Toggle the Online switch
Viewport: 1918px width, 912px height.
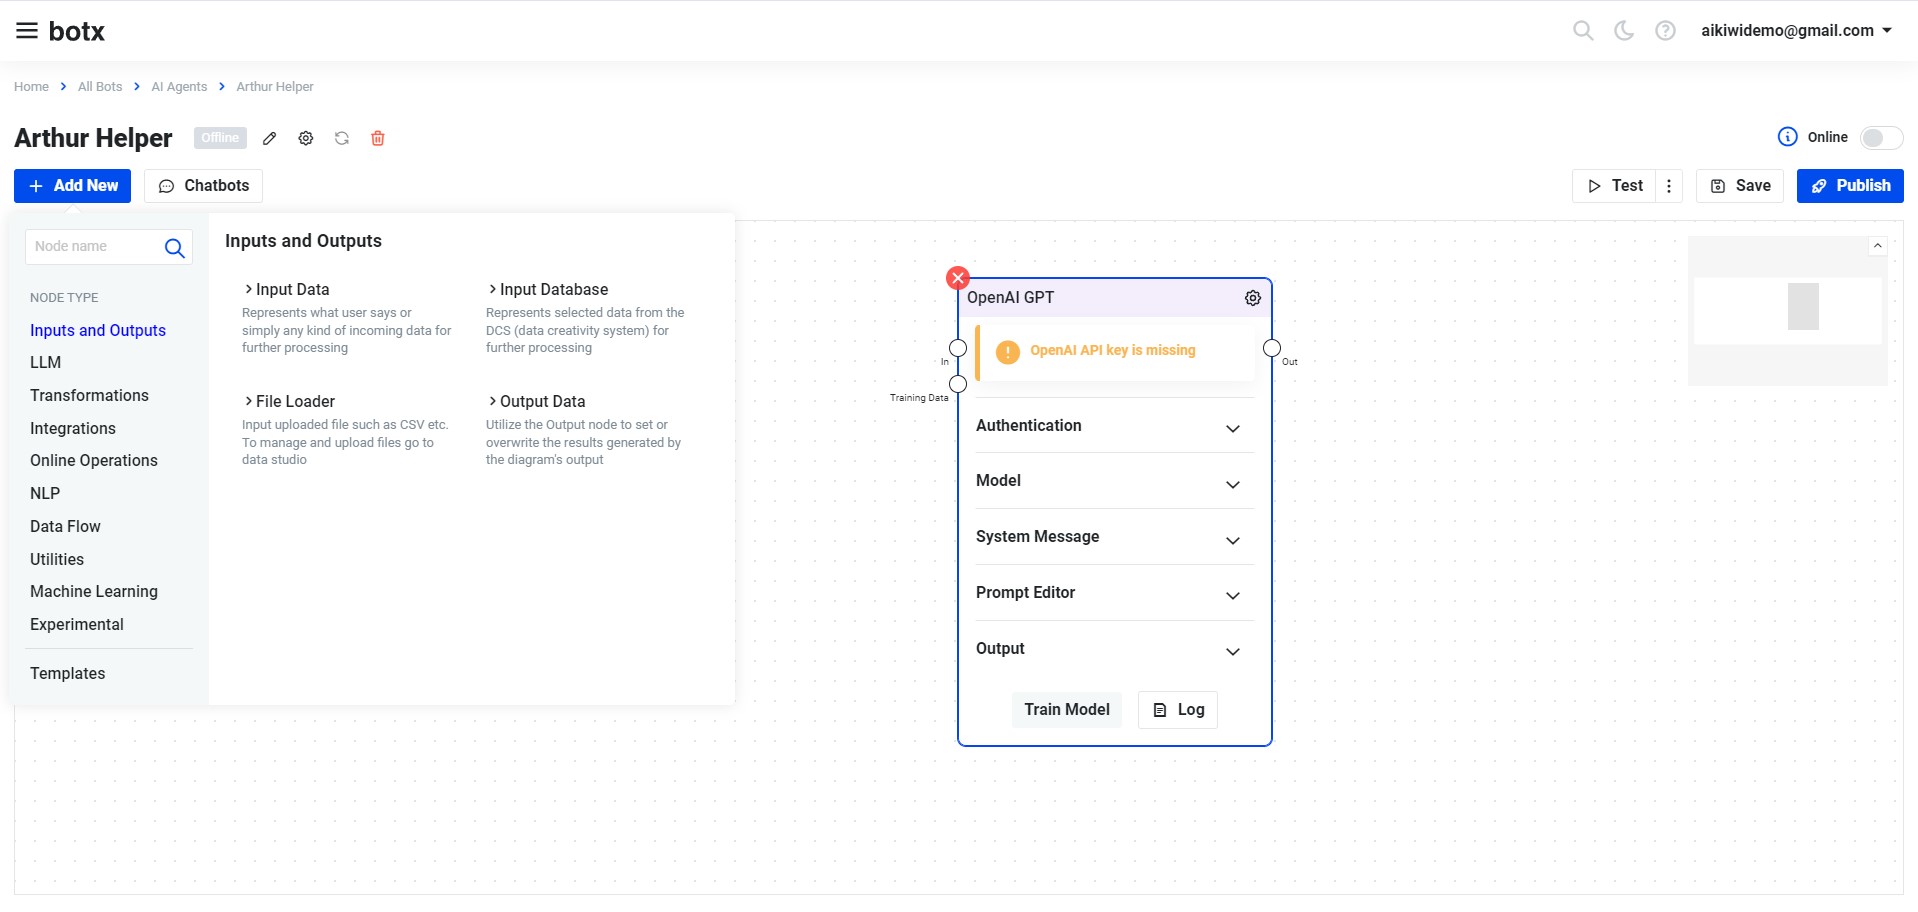[1881, 138]
